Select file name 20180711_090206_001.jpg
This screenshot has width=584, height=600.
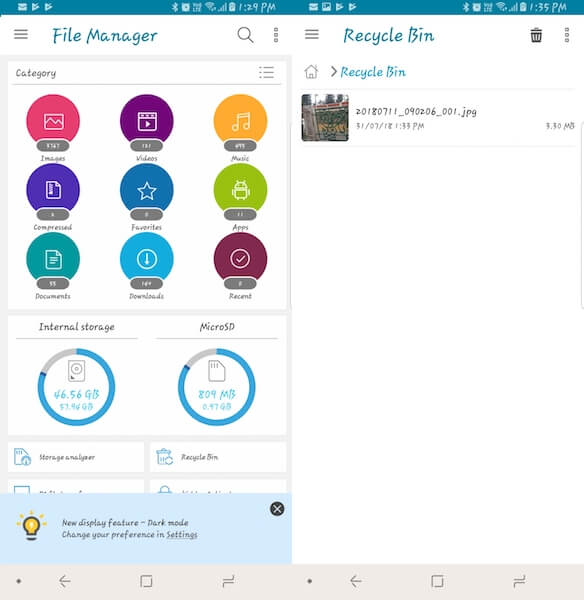click(416, 111)
